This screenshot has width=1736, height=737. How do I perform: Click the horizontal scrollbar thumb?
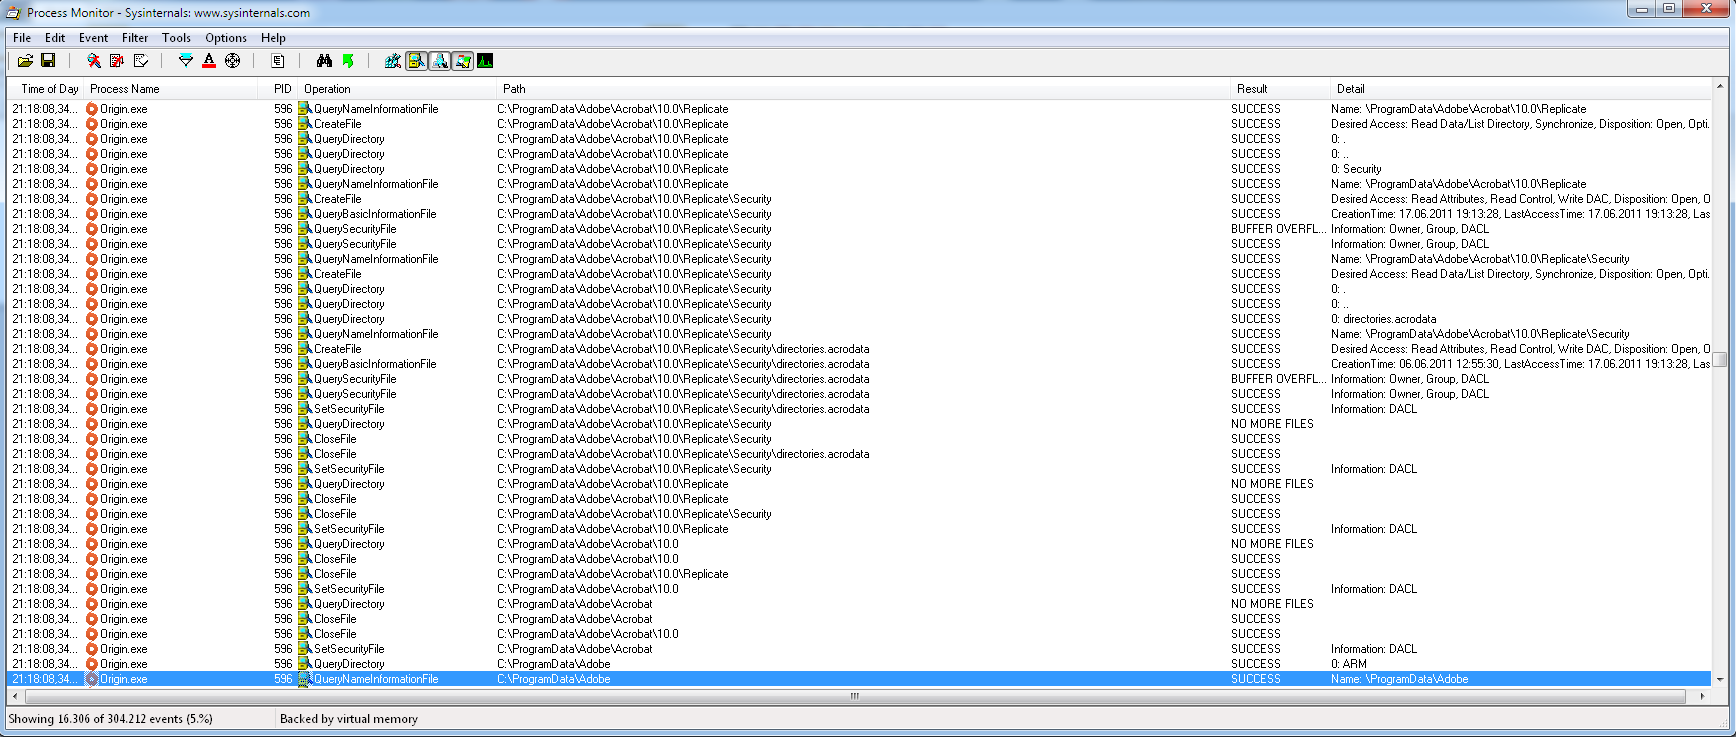coord(854,696)
